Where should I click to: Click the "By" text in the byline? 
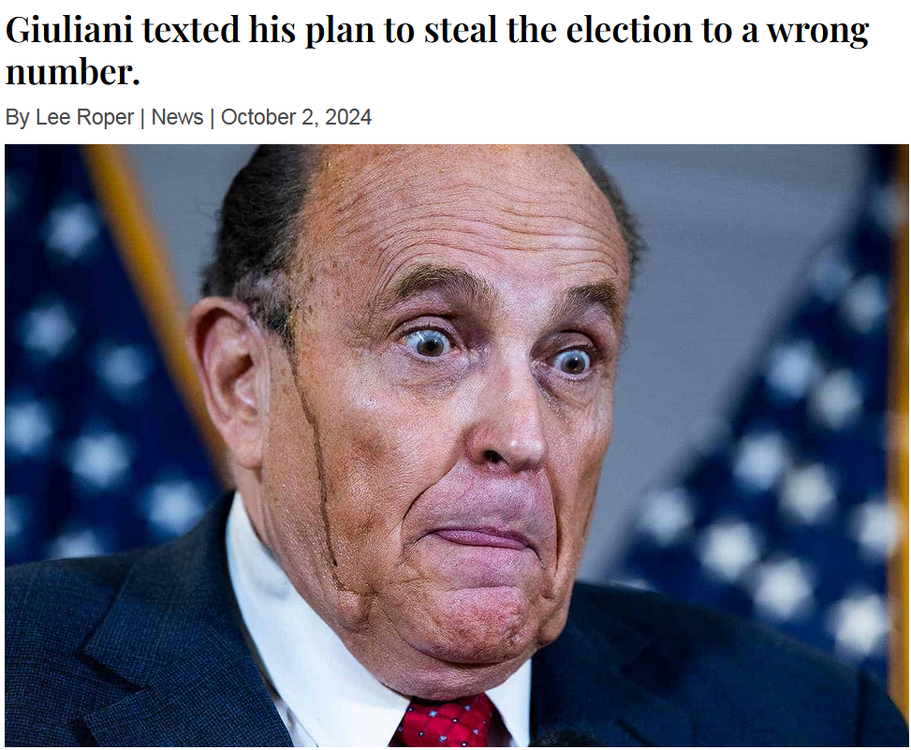pos(17,117)
